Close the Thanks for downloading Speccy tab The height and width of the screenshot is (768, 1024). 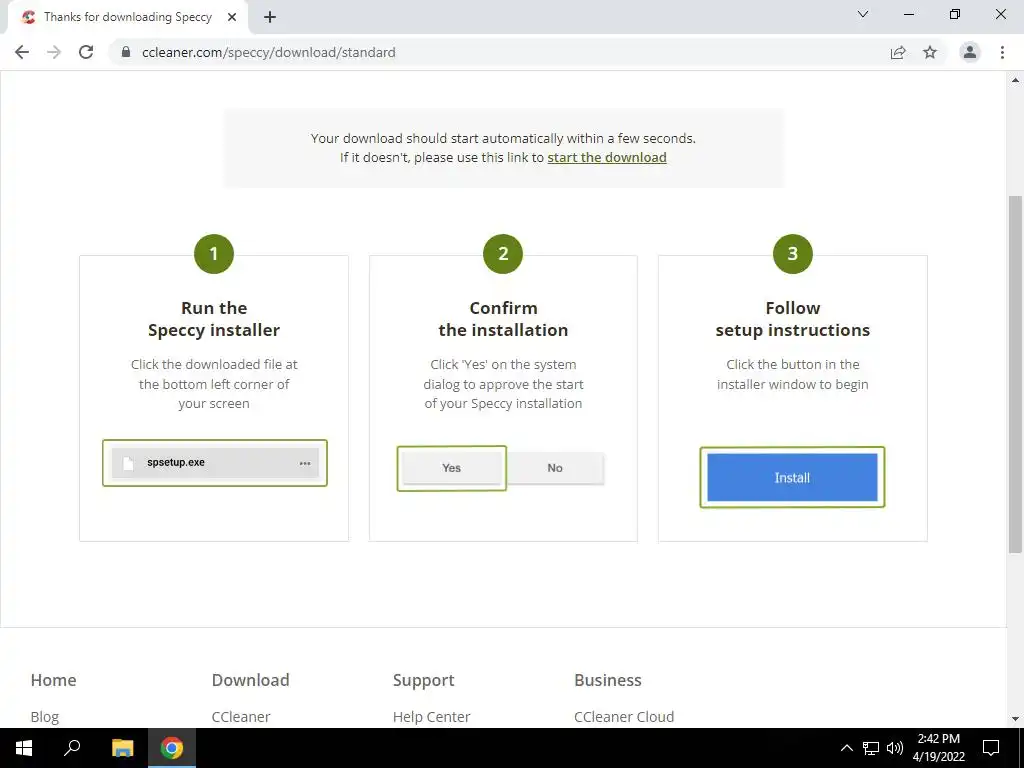click(x=232, y=17)
